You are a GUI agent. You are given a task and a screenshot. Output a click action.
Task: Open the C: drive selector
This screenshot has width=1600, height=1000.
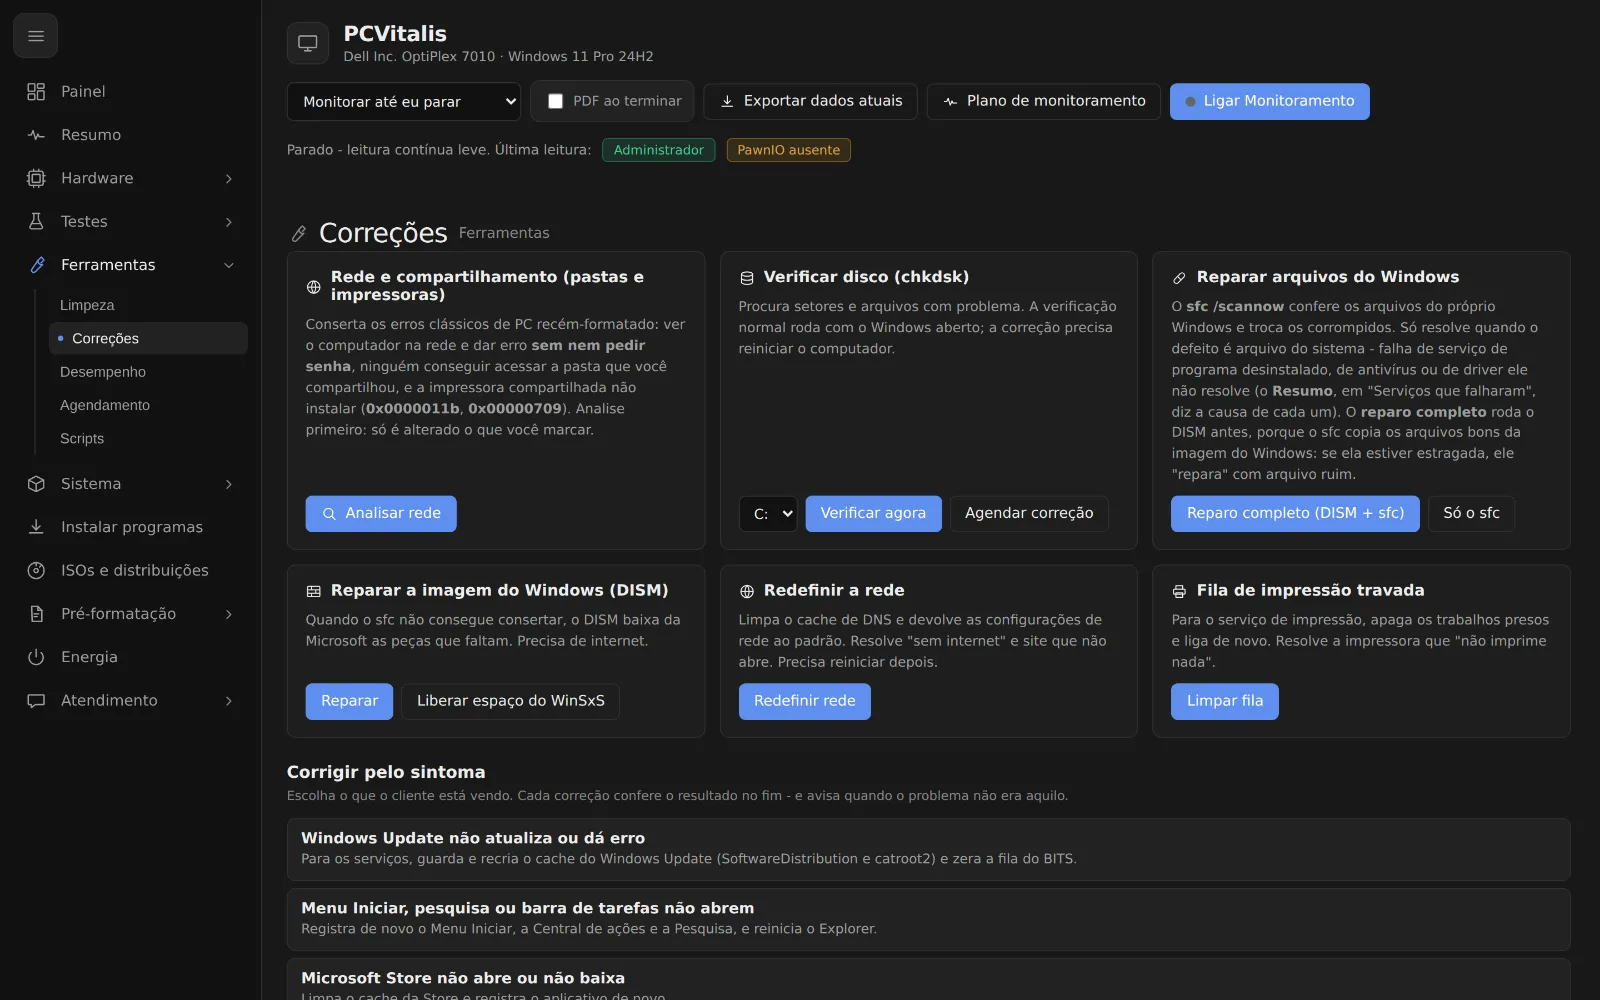[x=768, y=514]
